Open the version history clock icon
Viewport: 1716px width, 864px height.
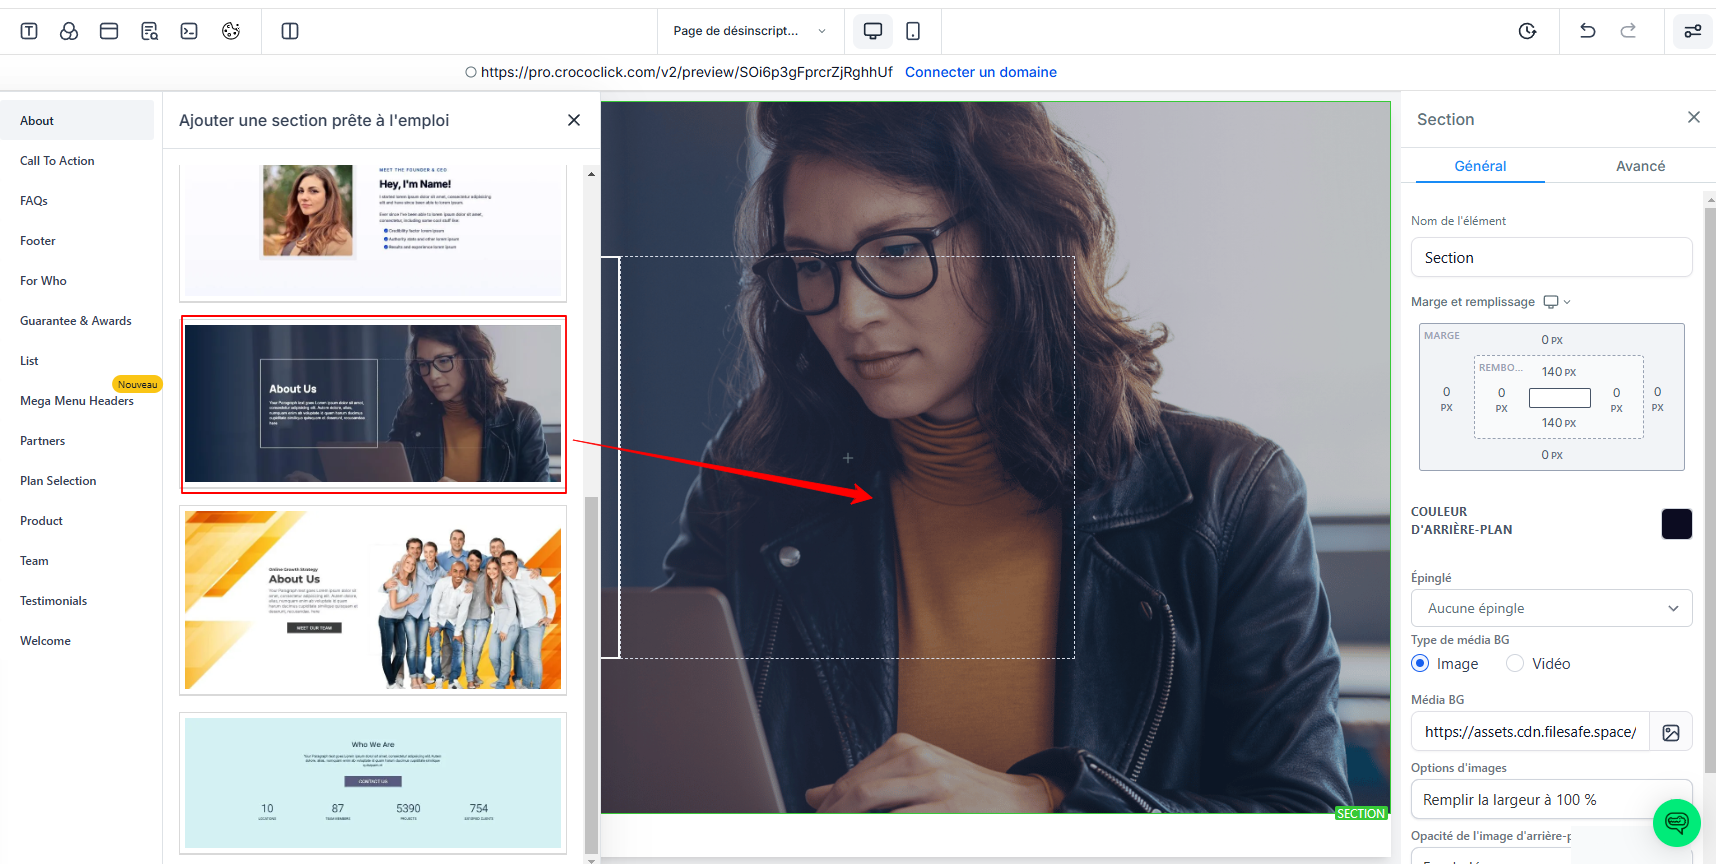pyautogui.click(x=1527, y=31)
